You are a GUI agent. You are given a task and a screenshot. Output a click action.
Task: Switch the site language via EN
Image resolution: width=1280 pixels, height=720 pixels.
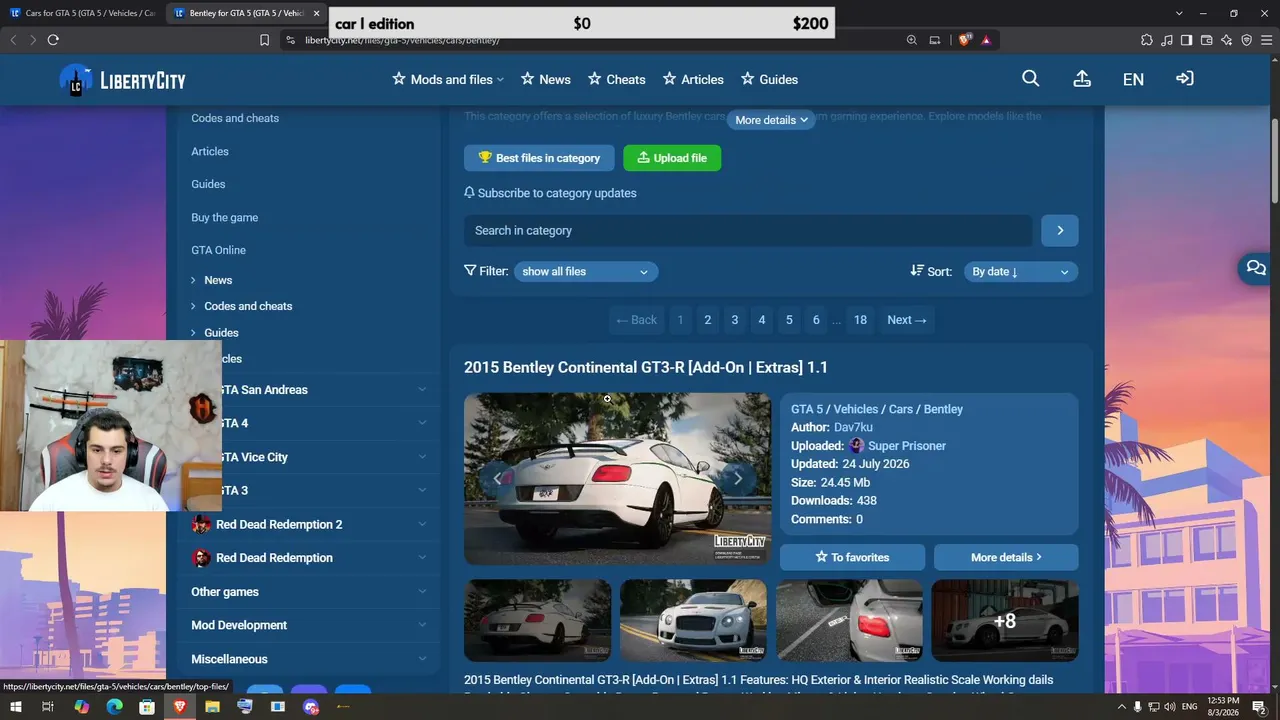coord(1133,79)
